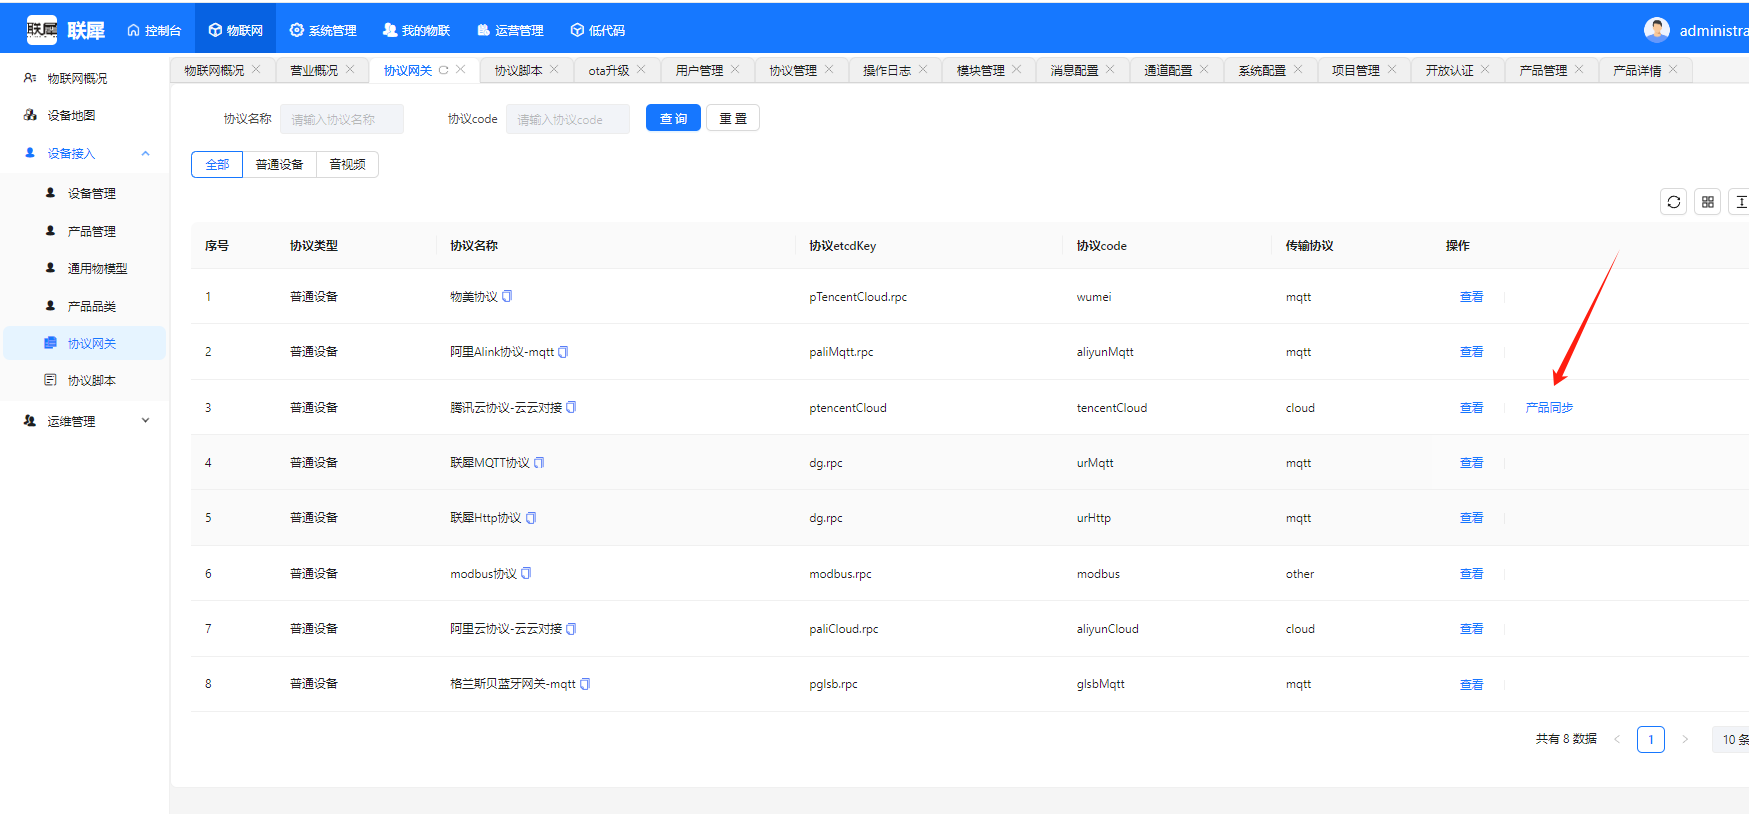Focus the 协议名称 input field
The width and height of the screenshot is (1749, 814).
tap(342, 119)
